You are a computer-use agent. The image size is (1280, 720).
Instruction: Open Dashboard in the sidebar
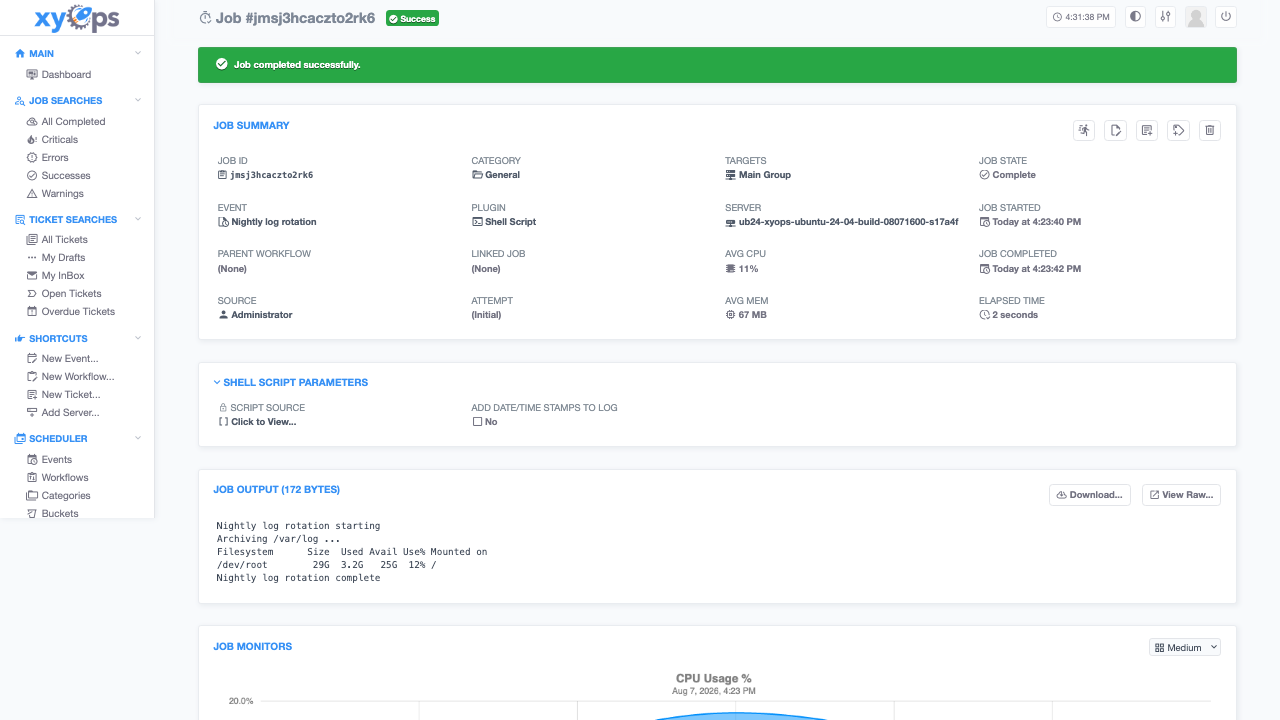pos(66,75)
